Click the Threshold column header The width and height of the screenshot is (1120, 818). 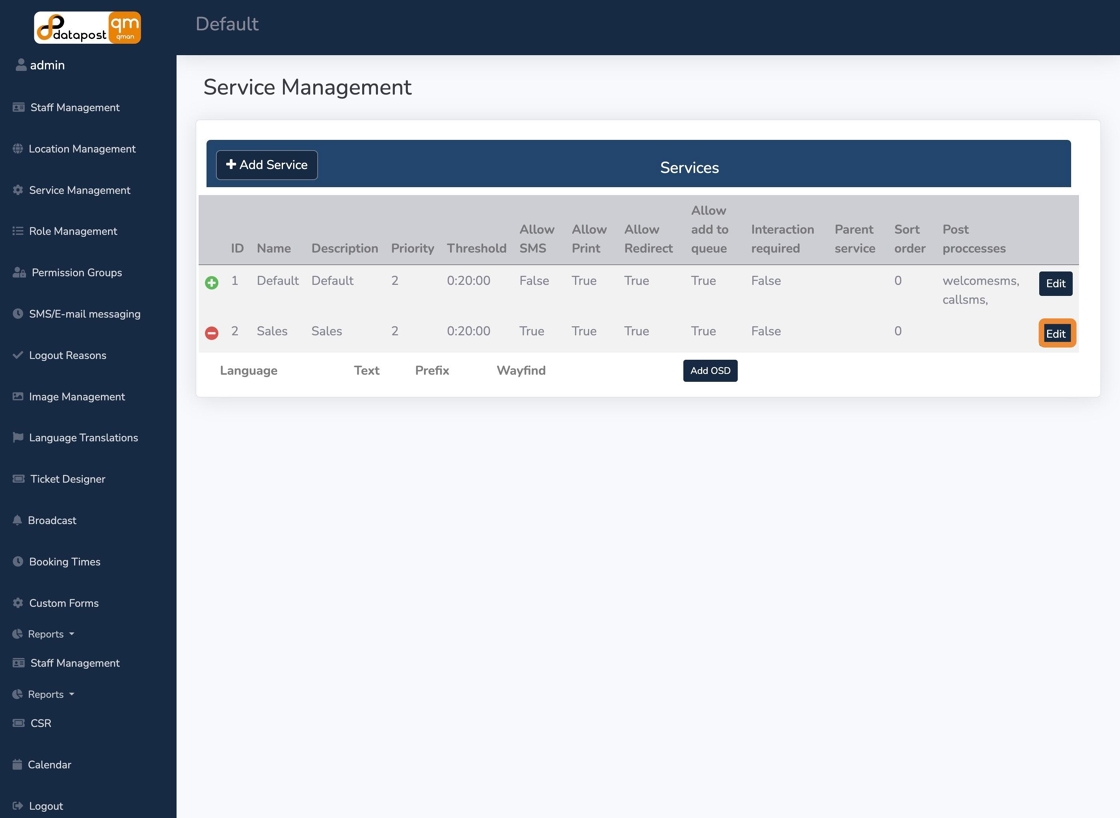pos(476,249)
